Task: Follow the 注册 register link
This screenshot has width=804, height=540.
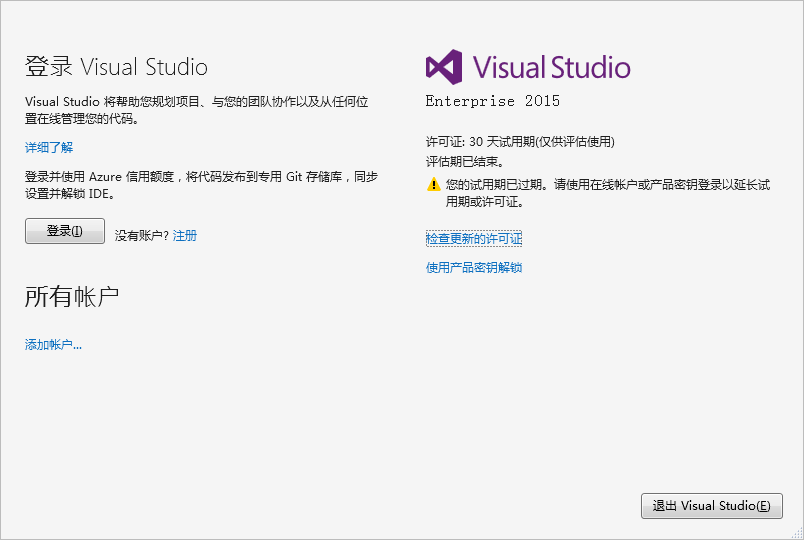Action: (185, 235)
